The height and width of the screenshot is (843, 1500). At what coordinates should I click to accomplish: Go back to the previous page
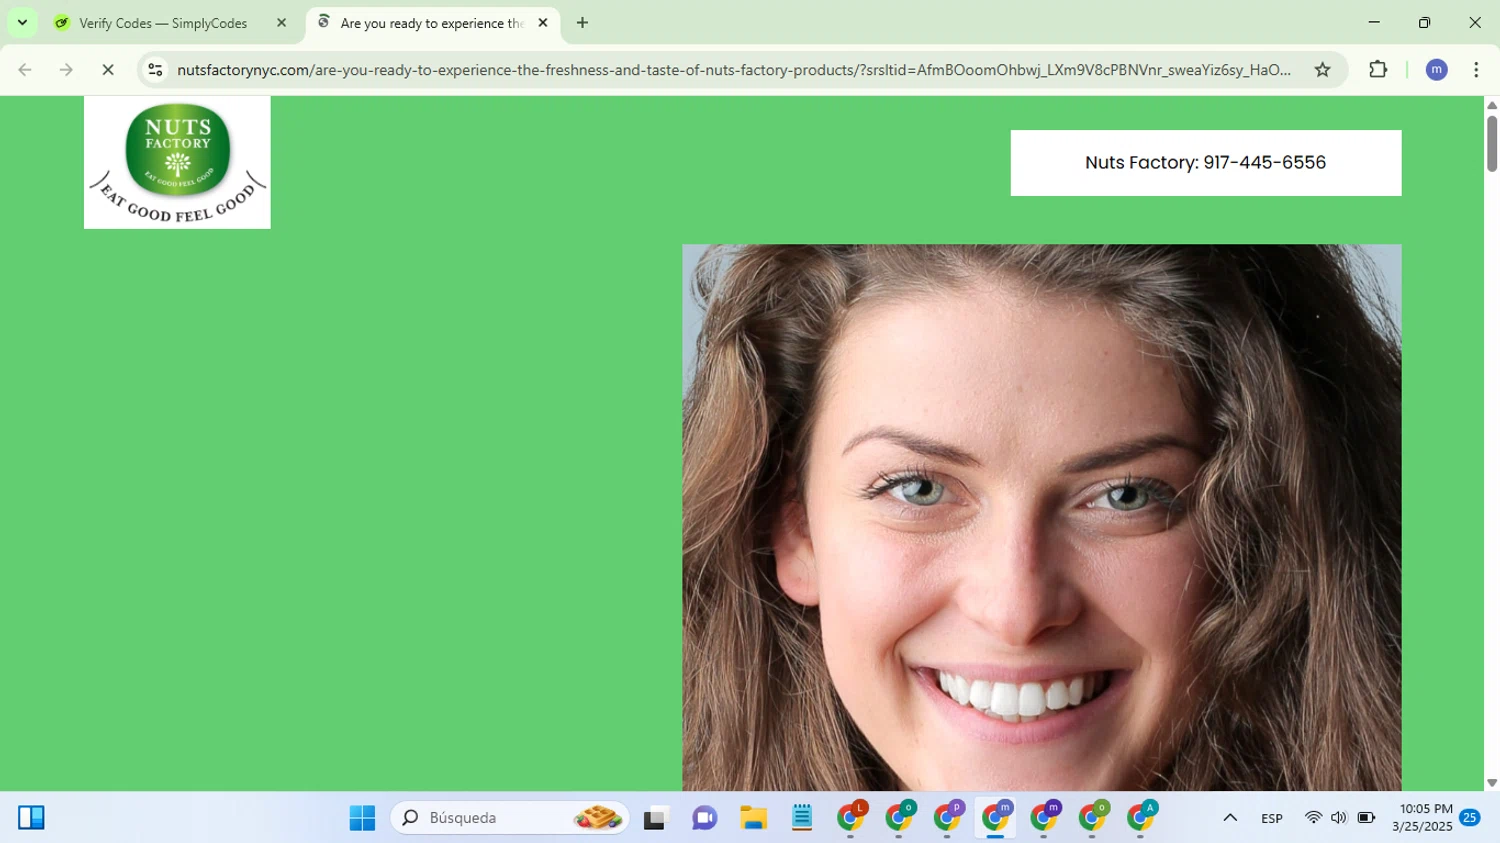coord(25,70)
